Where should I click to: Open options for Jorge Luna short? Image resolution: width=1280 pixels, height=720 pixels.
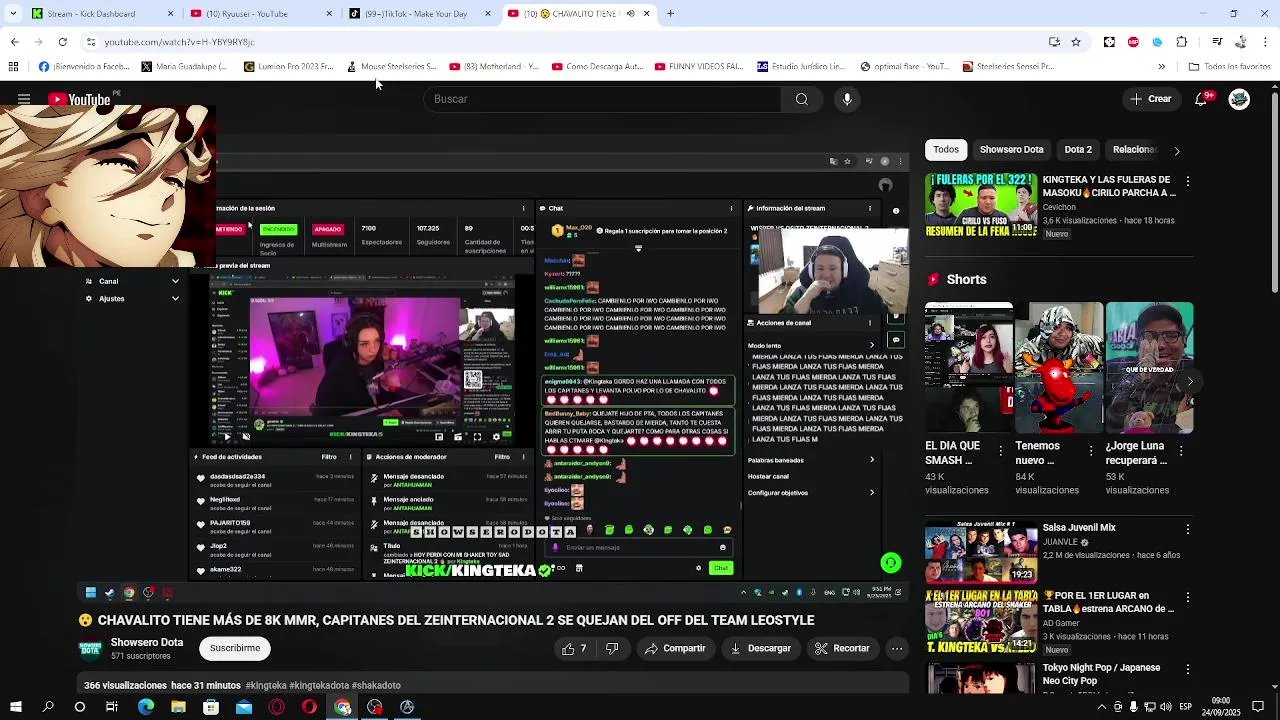(x=1181, y=451)
